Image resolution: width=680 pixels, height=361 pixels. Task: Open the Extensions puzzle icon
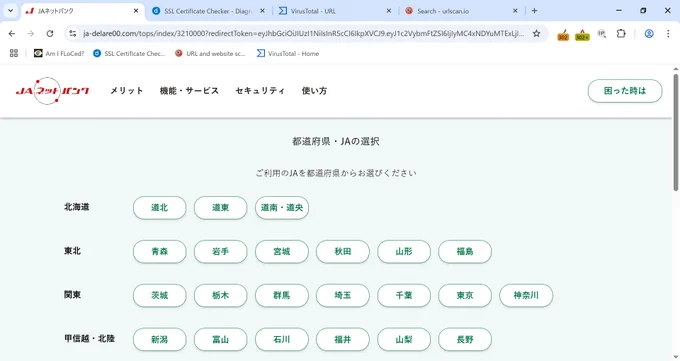tap(621, 33)
